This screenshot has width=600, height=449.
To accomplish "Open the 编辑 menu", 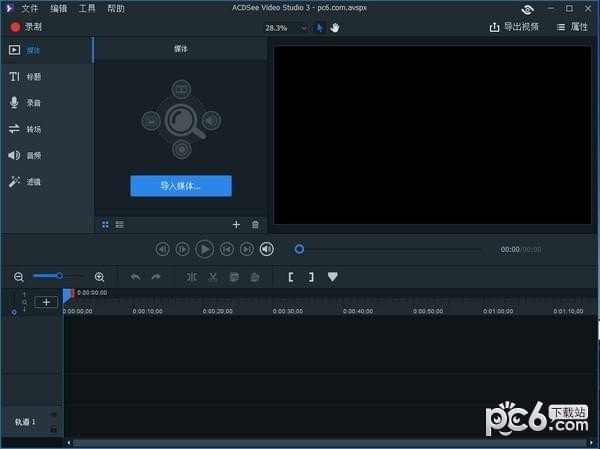I will (x=59, y=8).
